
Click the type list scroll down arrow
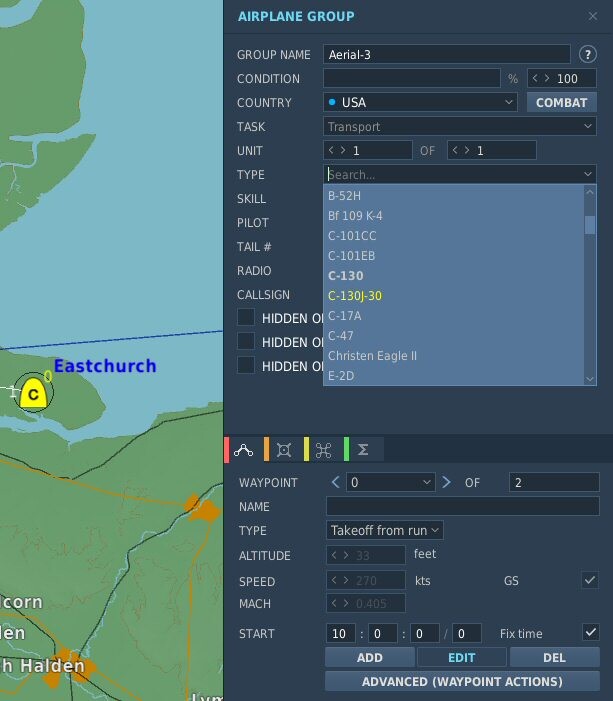tap(590, 379)
